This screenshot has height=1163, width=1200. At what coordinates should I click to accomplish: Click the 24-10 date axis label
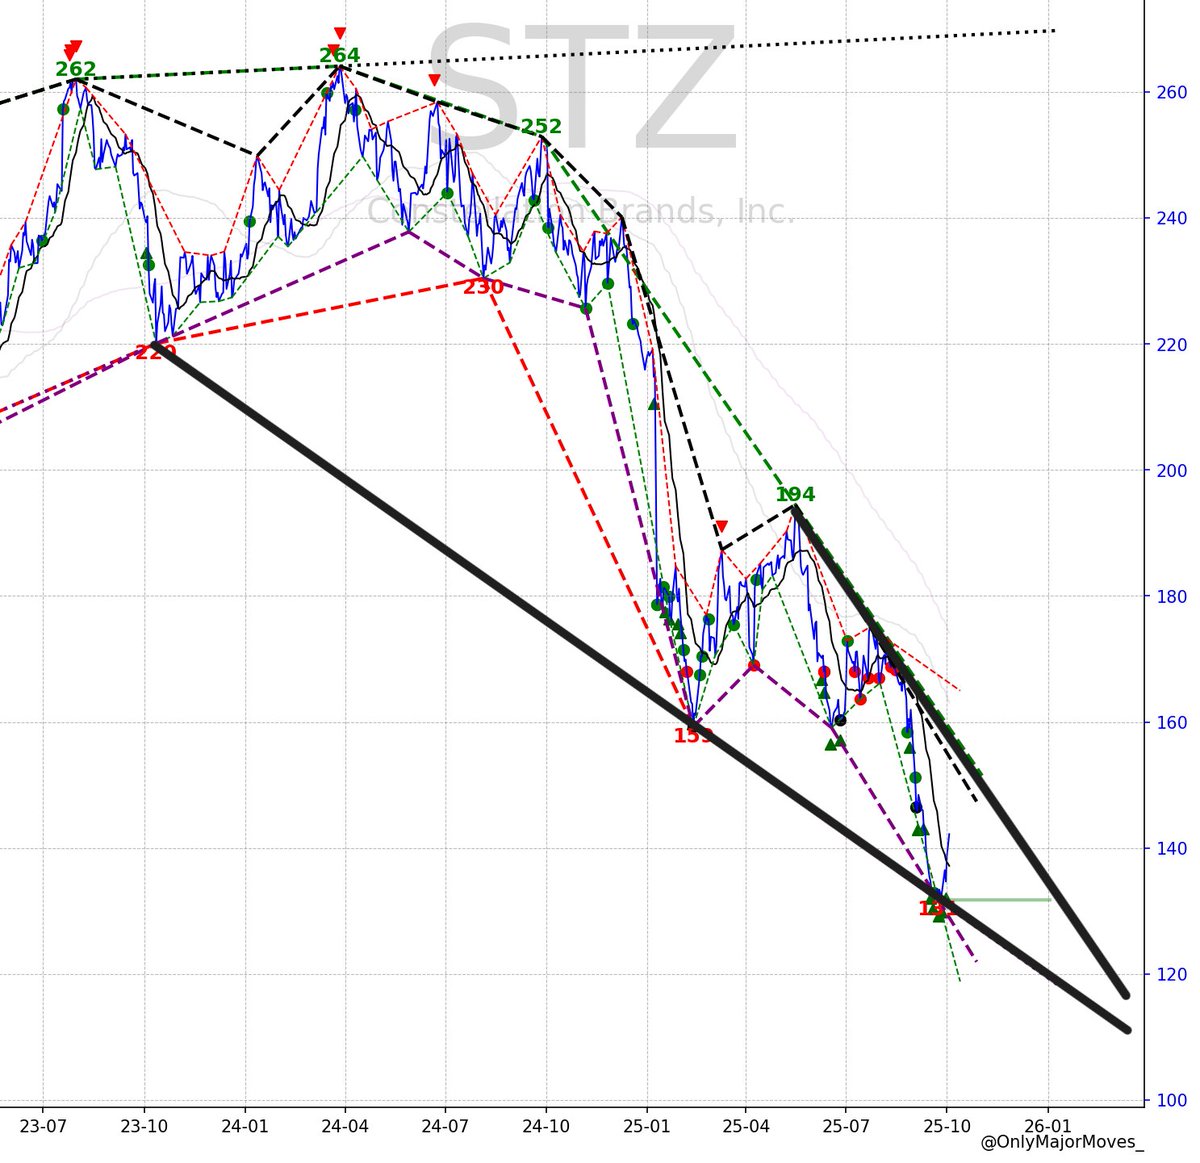click(x=546, y=1125)
